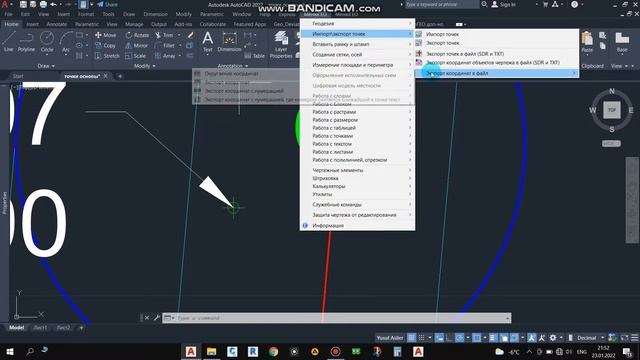Click the Mirror tool
This screenshot has height=360, width=640.
pyautogui.click(x=137, y=46)
